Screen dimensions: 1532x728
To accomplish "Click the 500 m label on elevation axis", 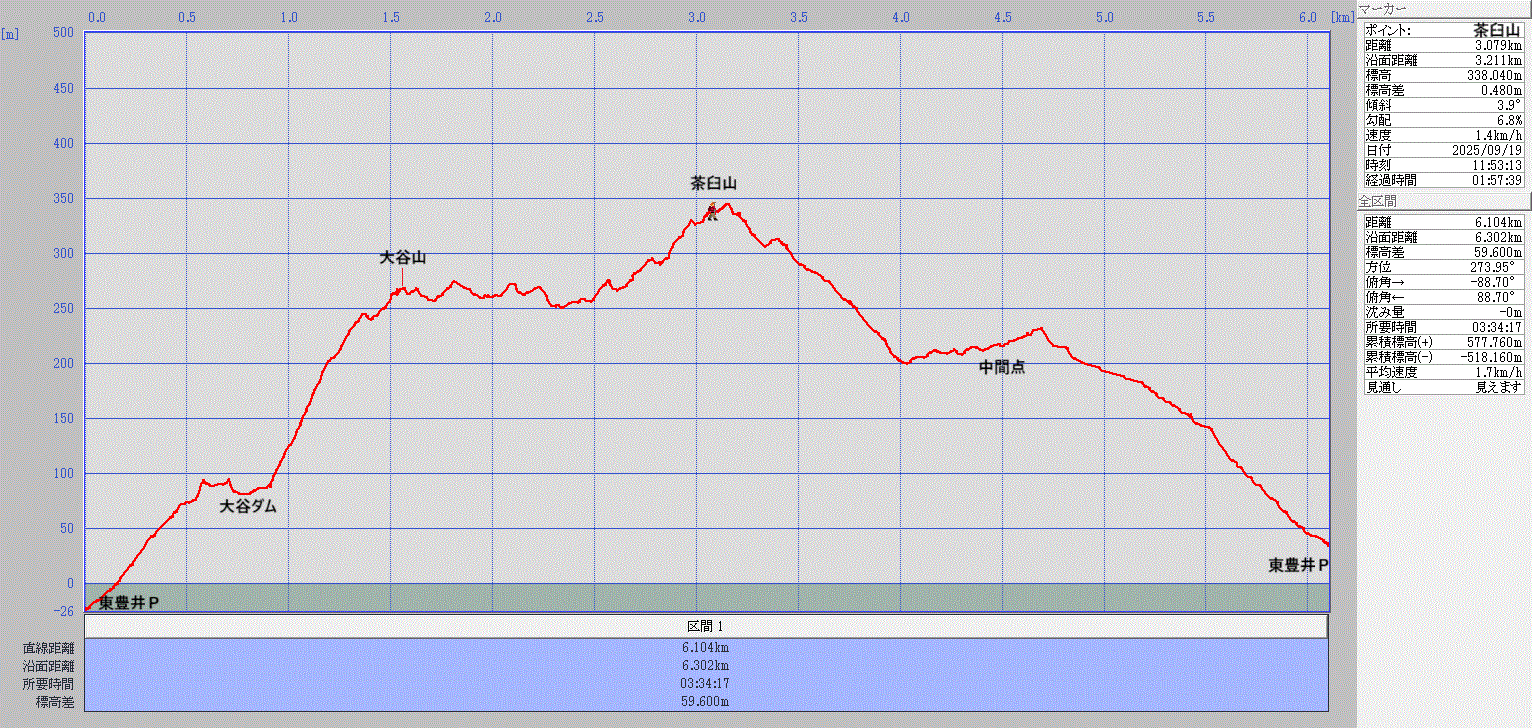I will tap(62, 33).
